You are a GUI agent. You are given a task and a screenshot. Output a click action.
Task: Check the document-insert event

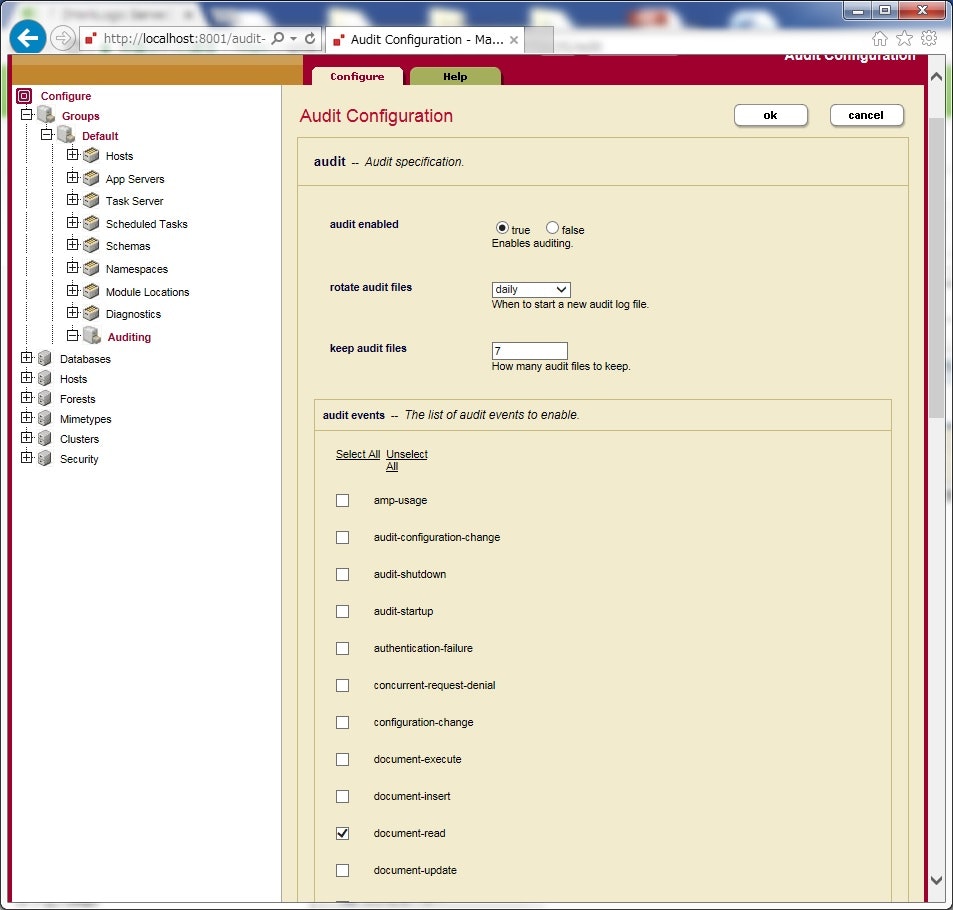click(x=342, y=796)
